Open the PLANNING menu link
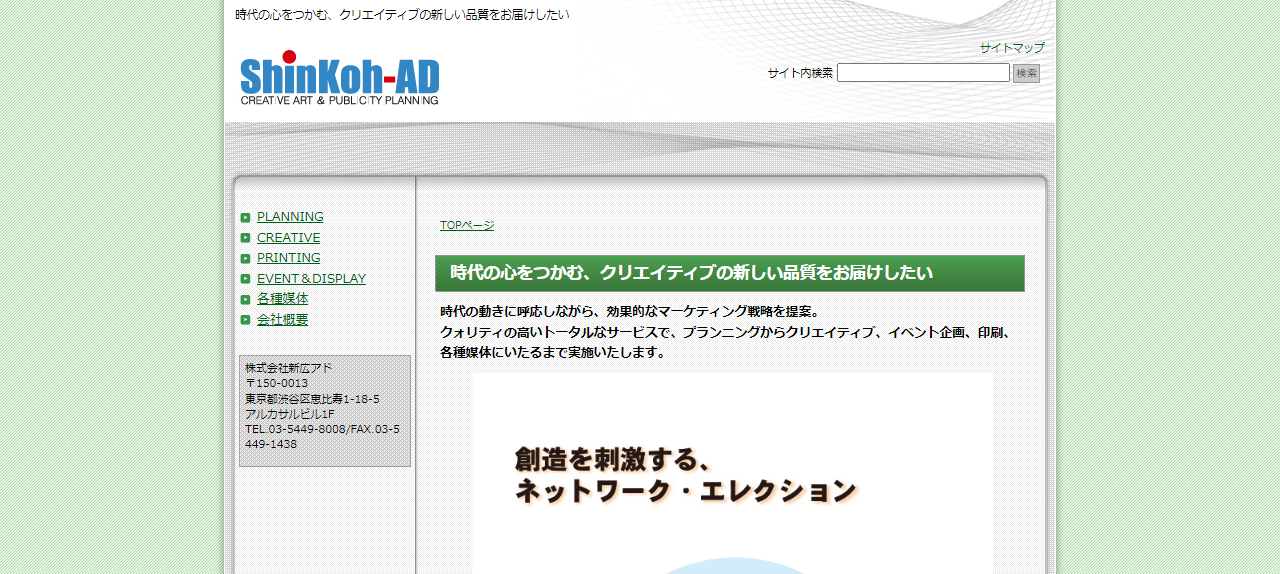The height and width of the screenshot is (574, 1280). (290, 217)
